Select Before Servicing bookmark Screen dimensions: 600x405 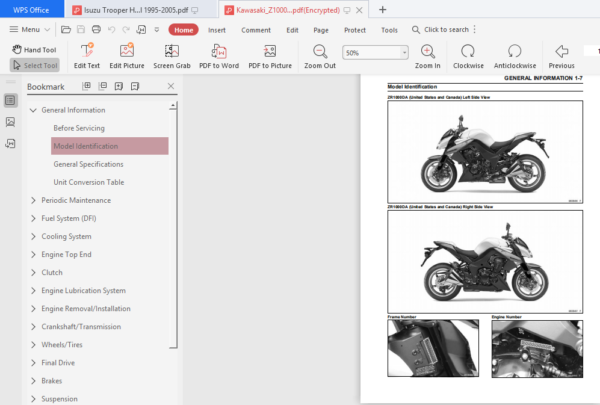[x=79, y=128]
